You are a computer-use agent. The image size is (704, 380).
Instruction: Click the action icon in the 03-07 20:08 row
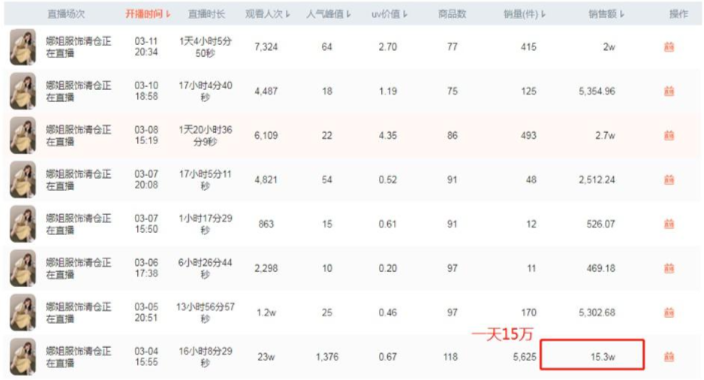(x=669, y=180)
